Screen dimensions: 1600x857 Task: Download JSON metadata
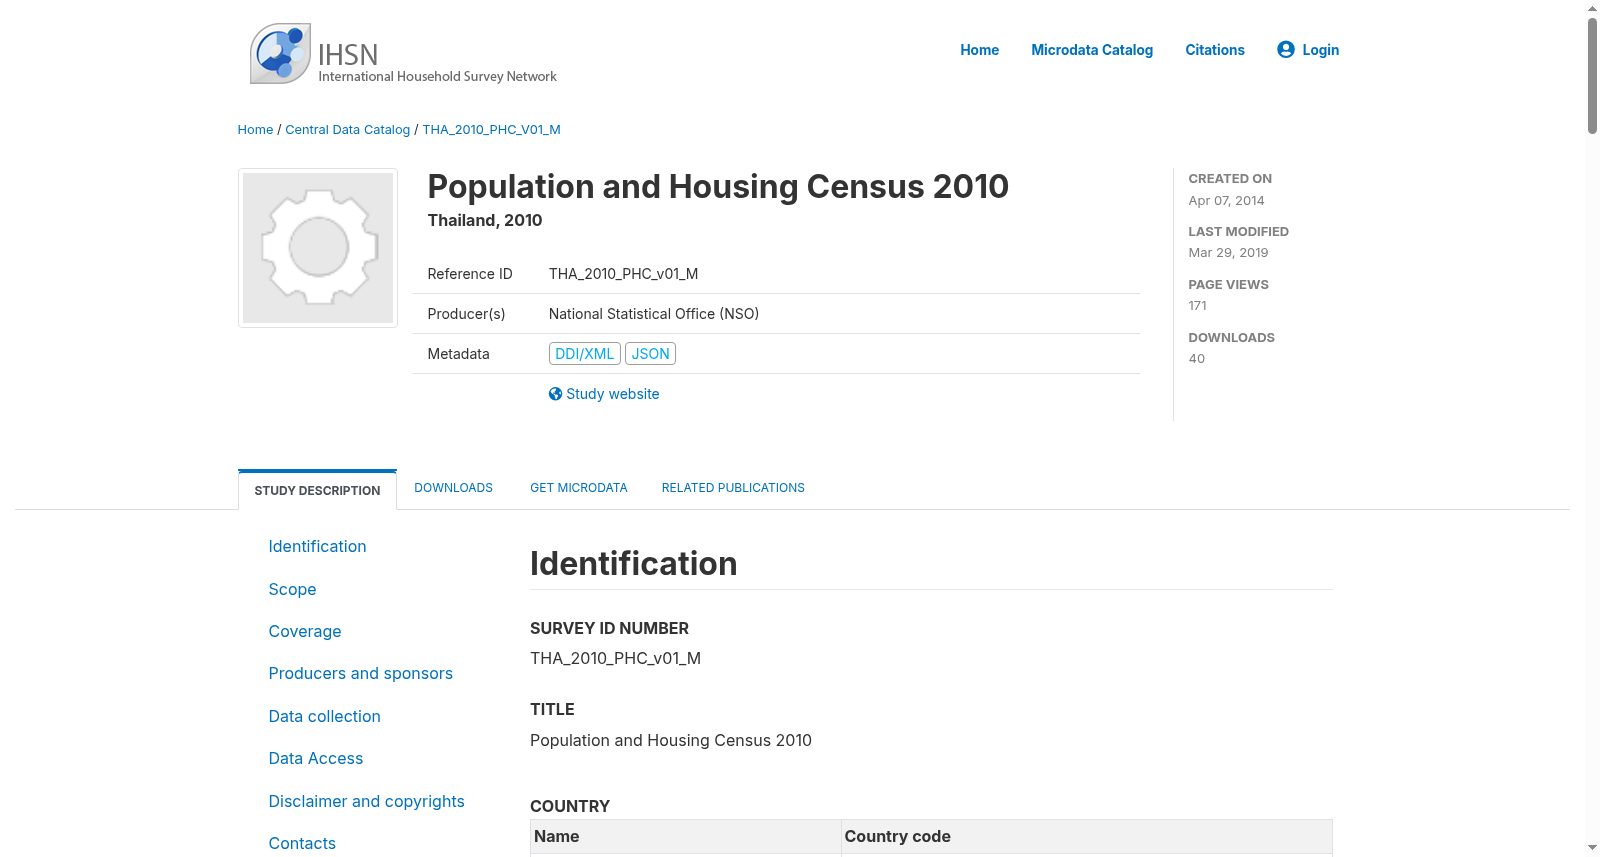(650, 354)
